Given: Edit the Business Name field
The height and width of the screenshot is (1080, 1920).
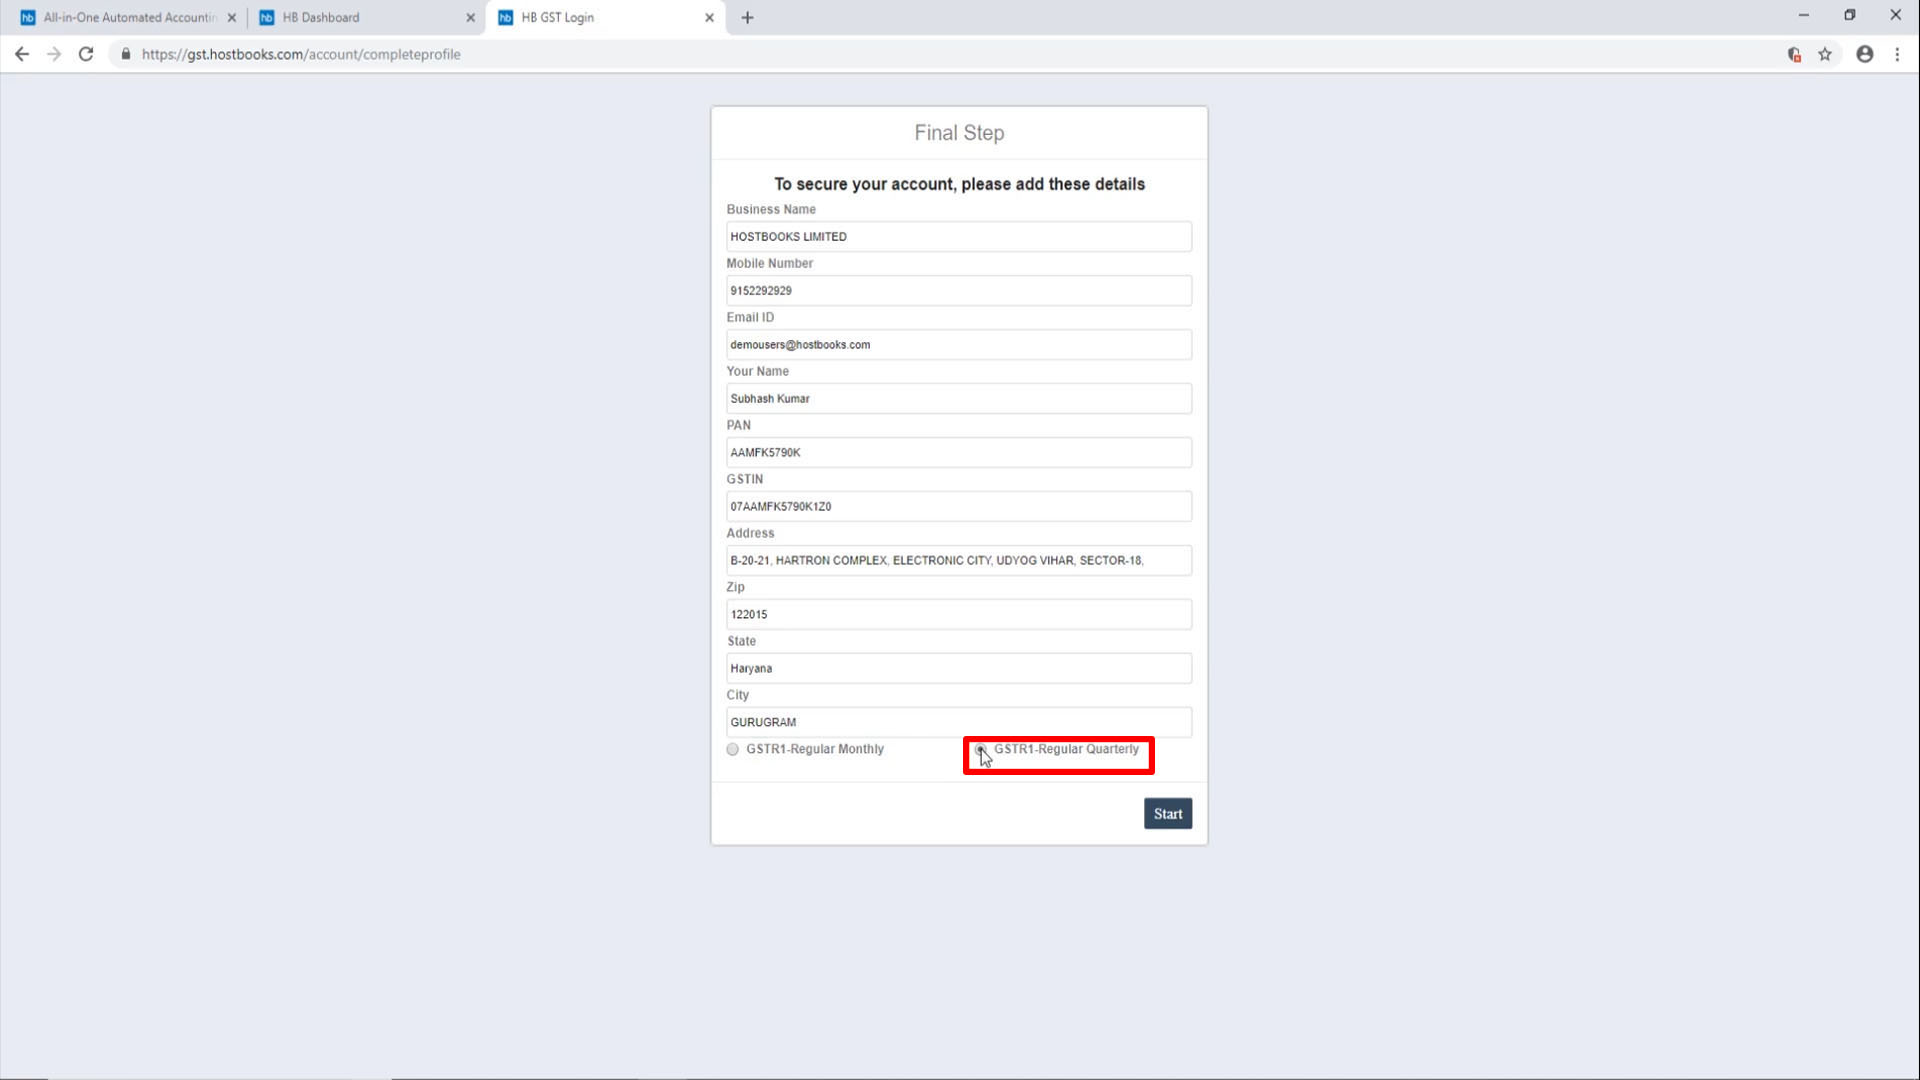Looking at the screenshot, I should (959, 237).
